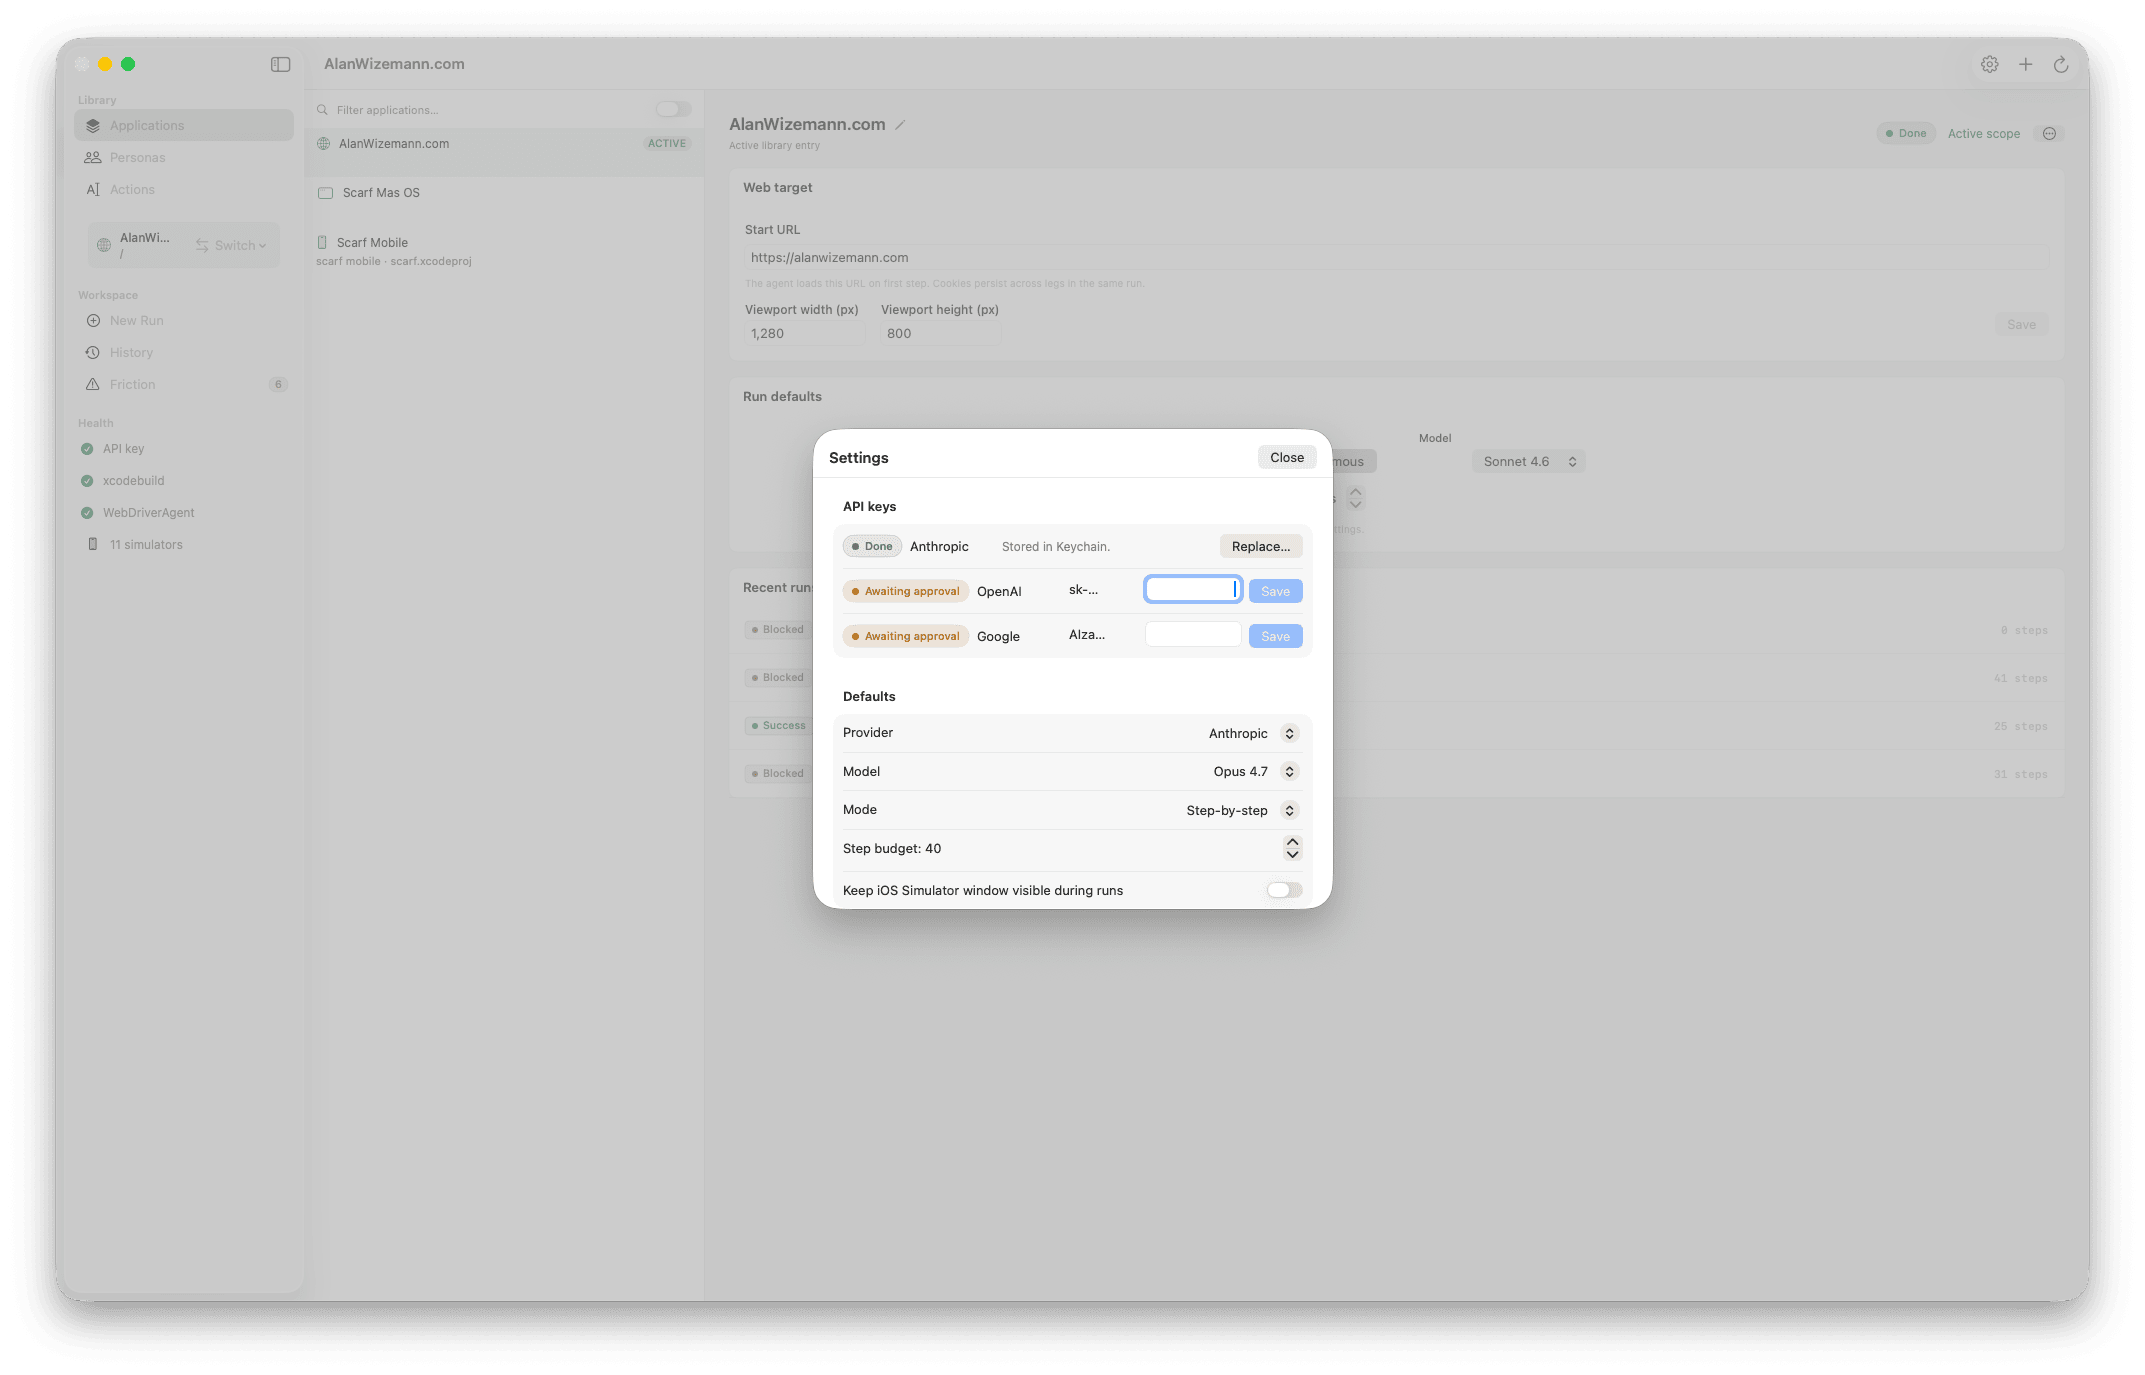Click the ACTIVE tag on AlanWizemann.com row
This screenshot has height=1375, width=2145.
pos(667,143)
